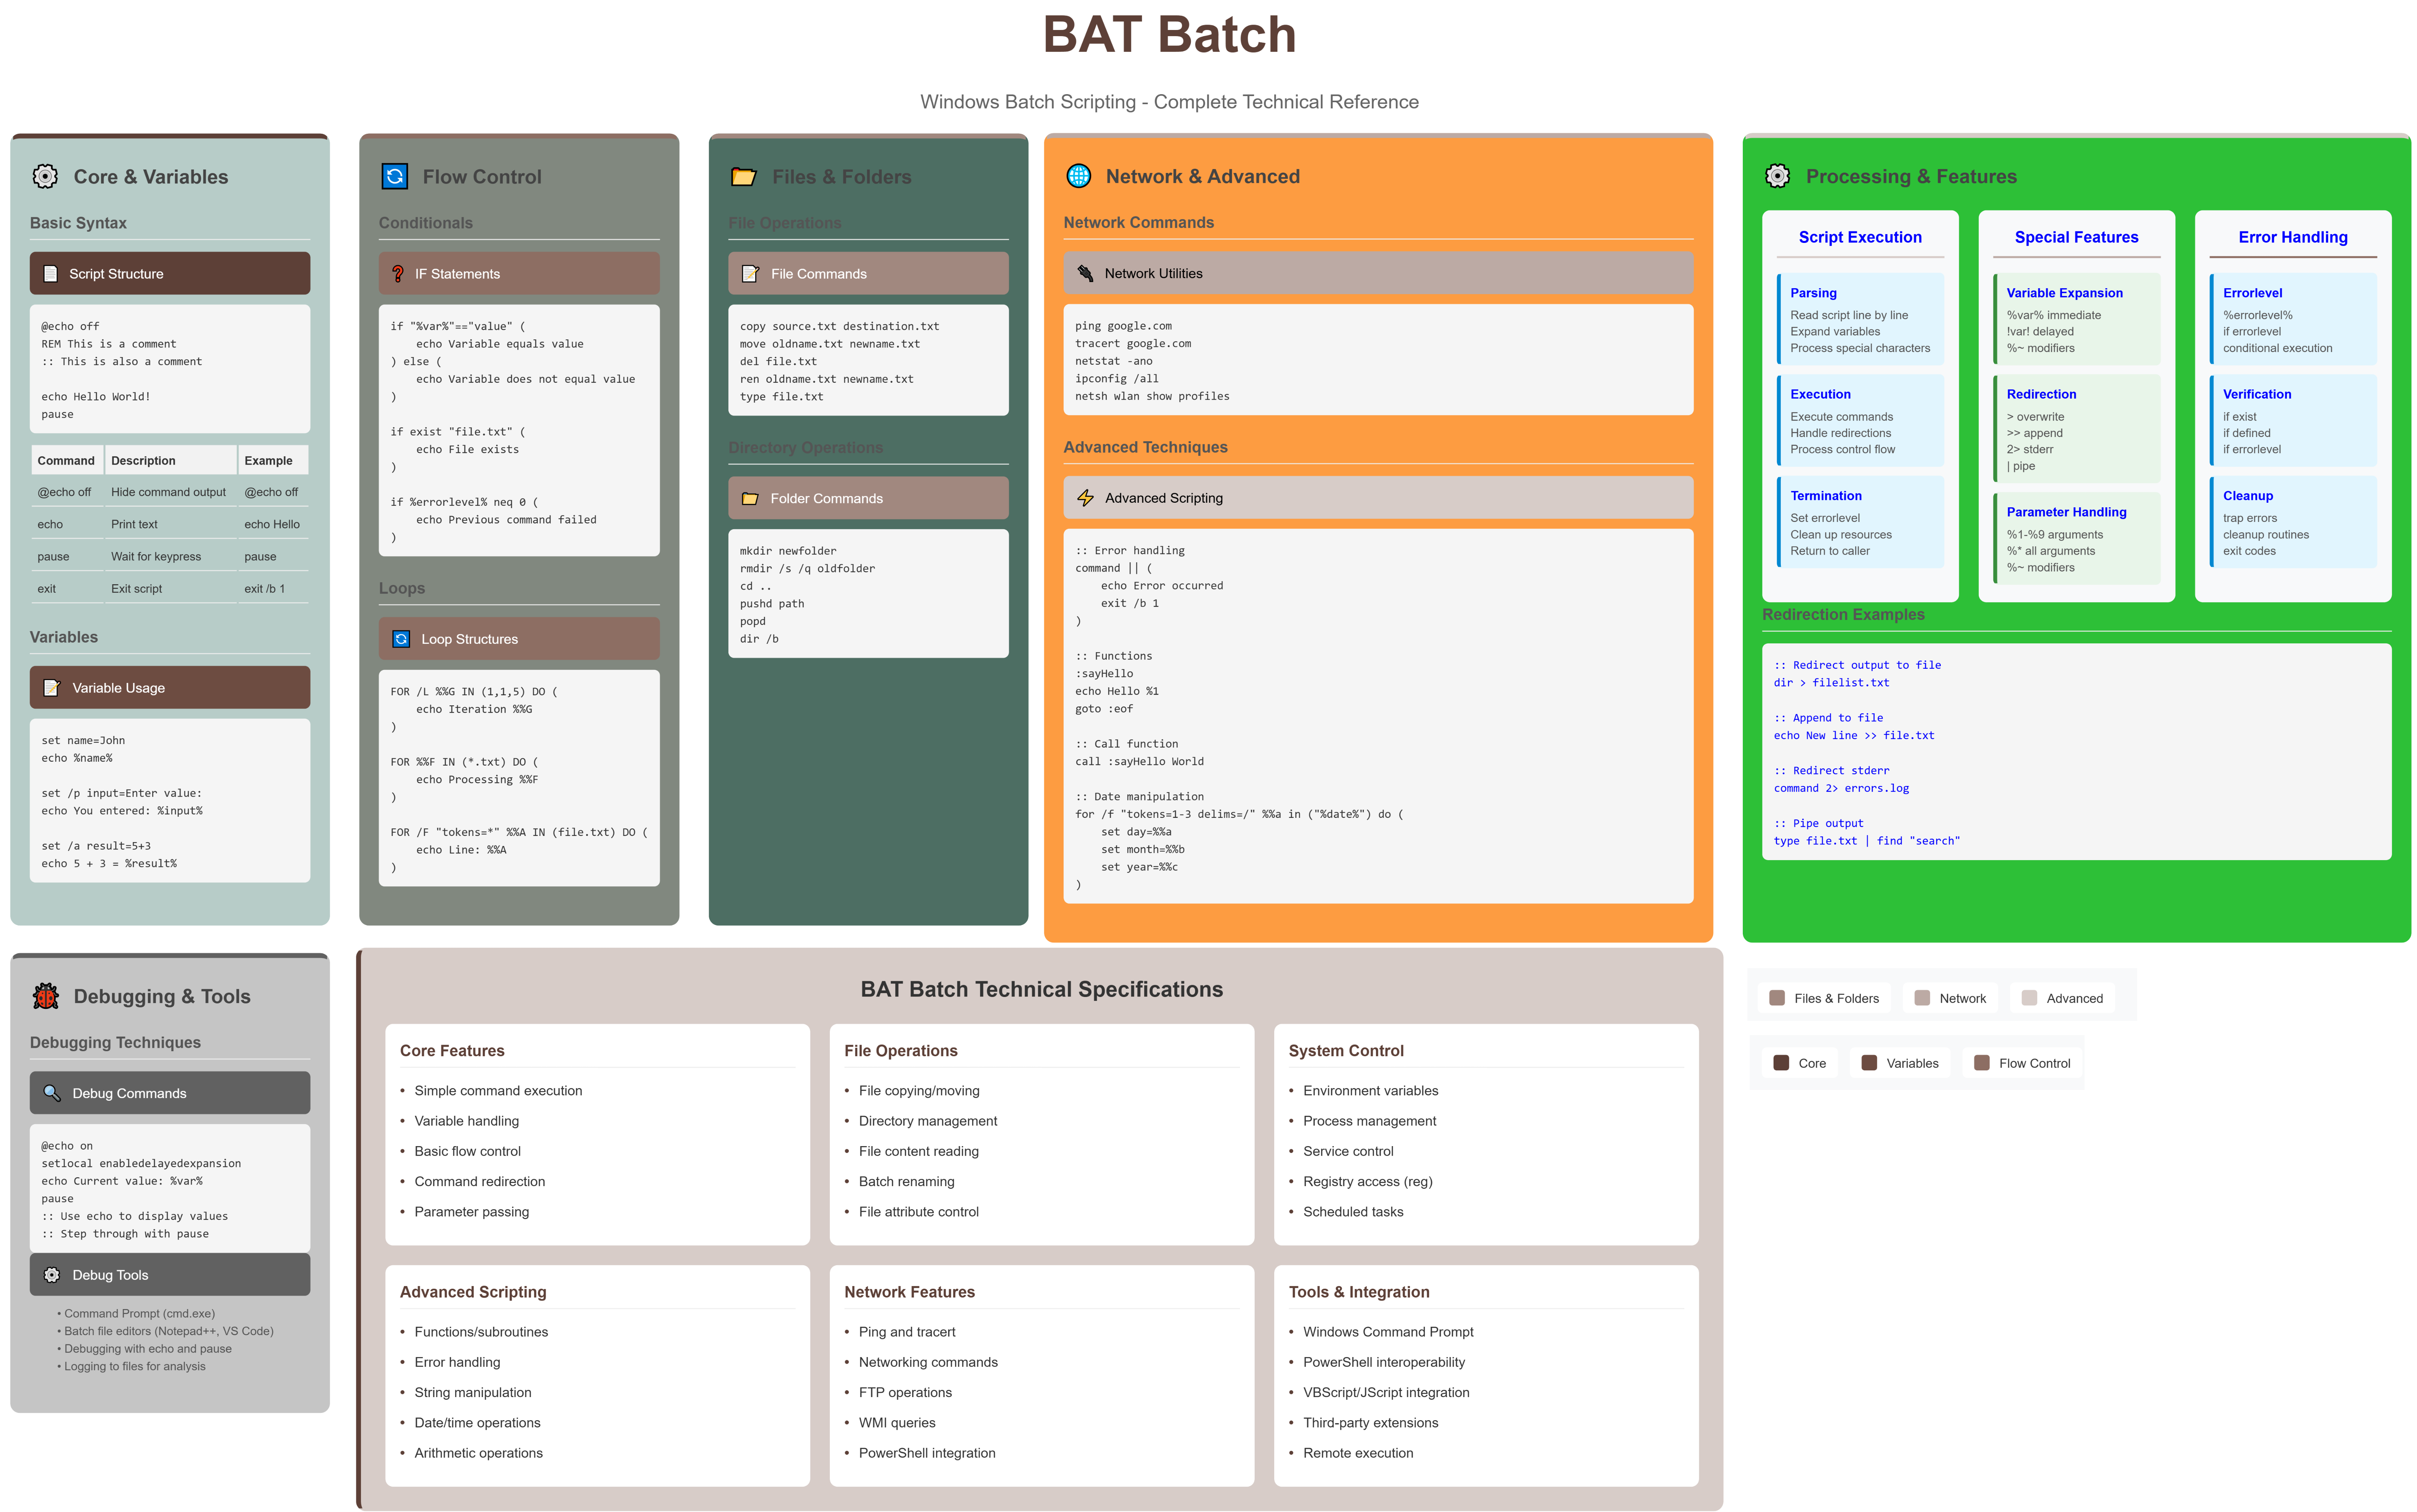The width and height of the screenshot is (2417, 1512).
Task: Click the loop icon in Loop Structures header
Action: [401, 639]
